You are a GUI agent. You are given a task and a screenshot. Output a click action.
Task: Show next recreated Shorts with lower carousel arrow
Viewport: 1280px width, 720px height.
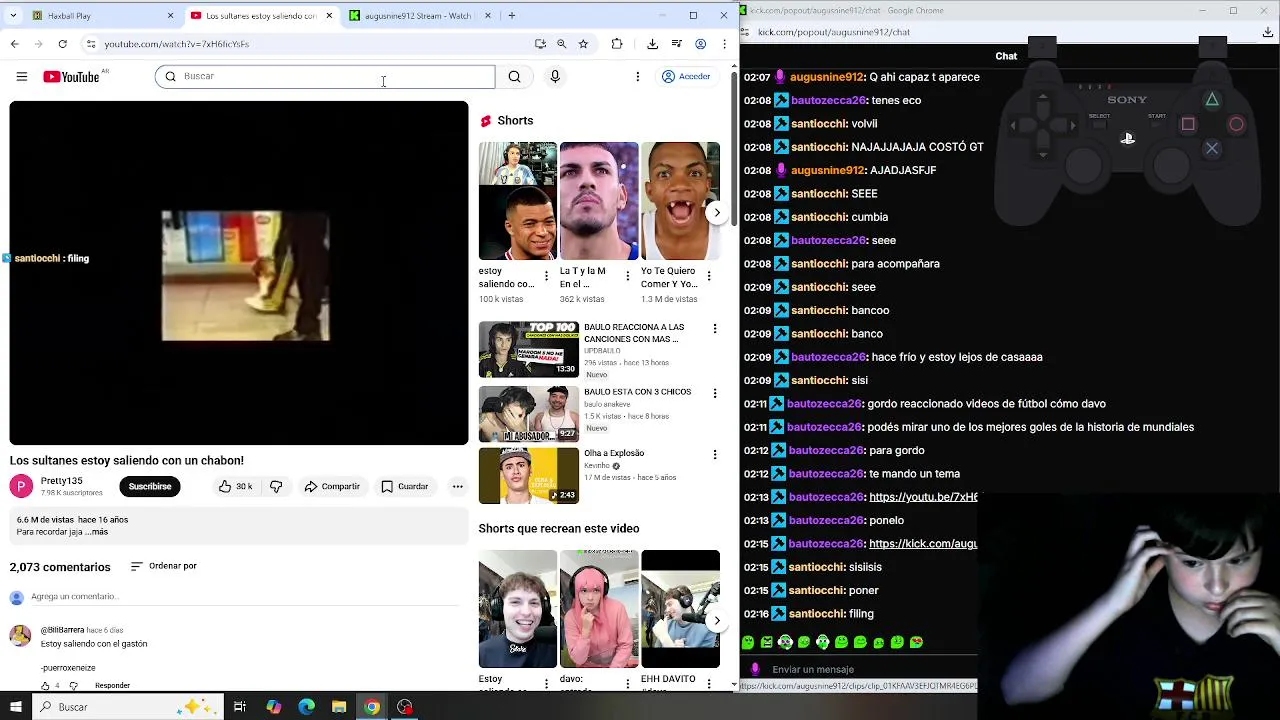pyautogui.click(x=717, y=621)
